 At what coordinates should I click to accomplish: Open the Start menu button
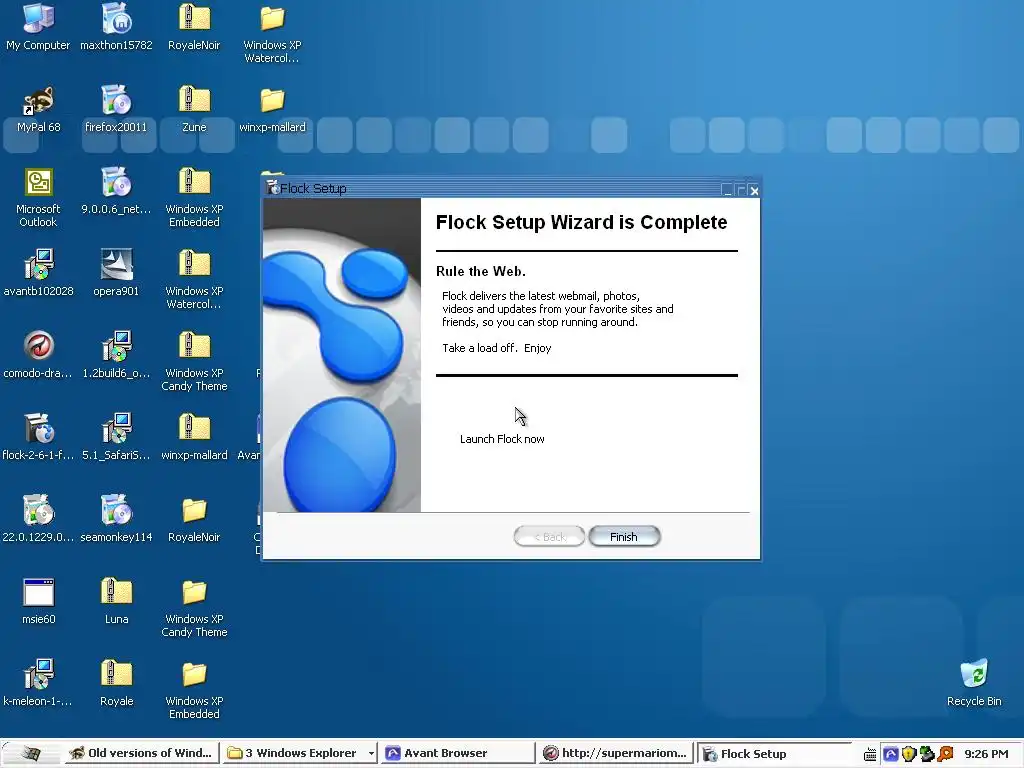(29, 754)
